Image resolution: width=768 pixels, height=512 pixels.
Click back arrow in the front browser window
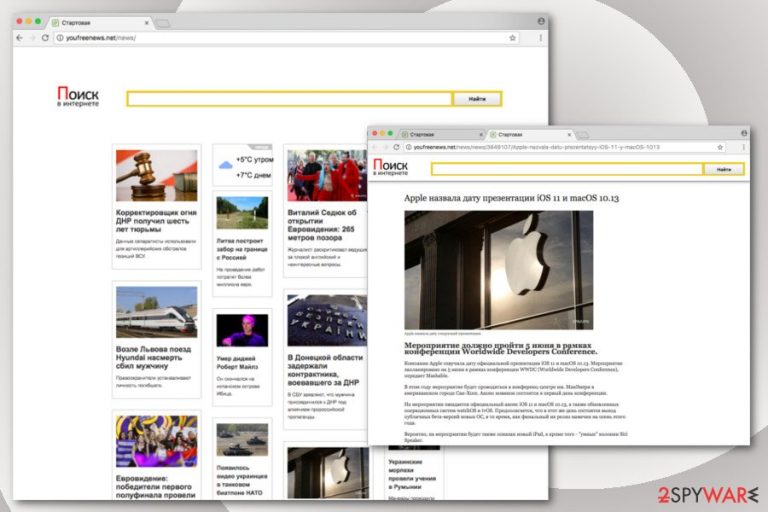[x=375, y=147]
